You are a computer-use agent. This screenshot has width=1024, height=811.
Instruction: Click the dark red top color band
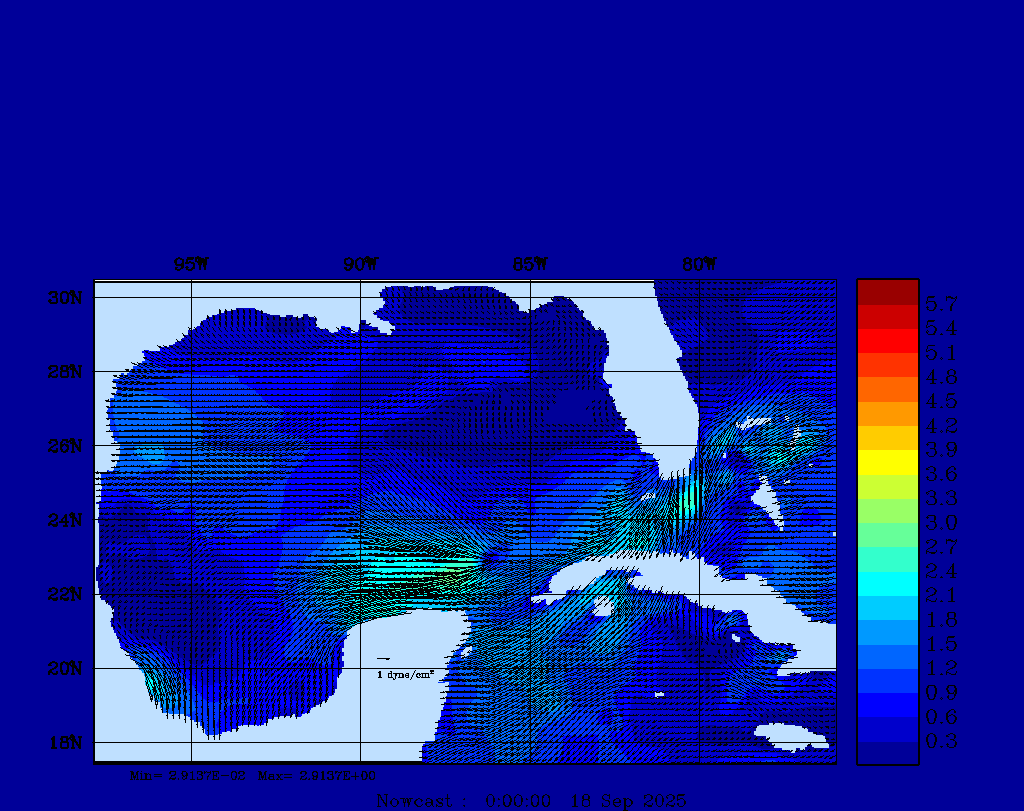point(887,291)
